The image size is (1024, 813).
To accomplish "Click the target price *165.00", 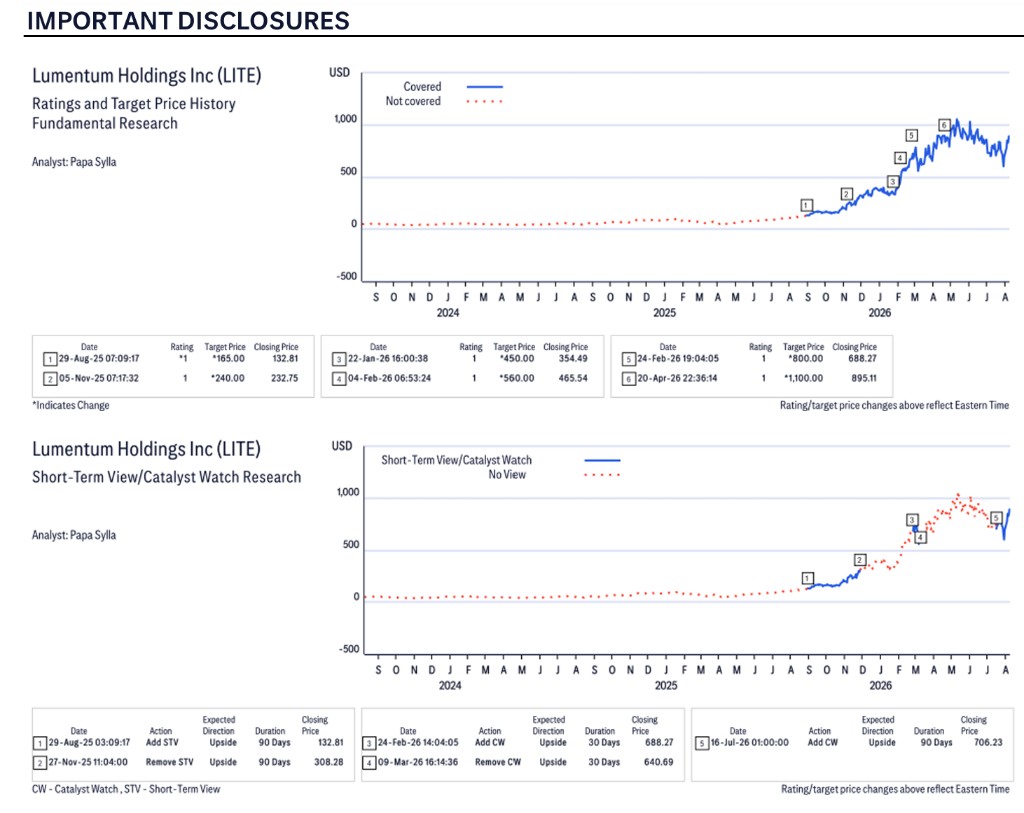I will (x=229, y=359).
